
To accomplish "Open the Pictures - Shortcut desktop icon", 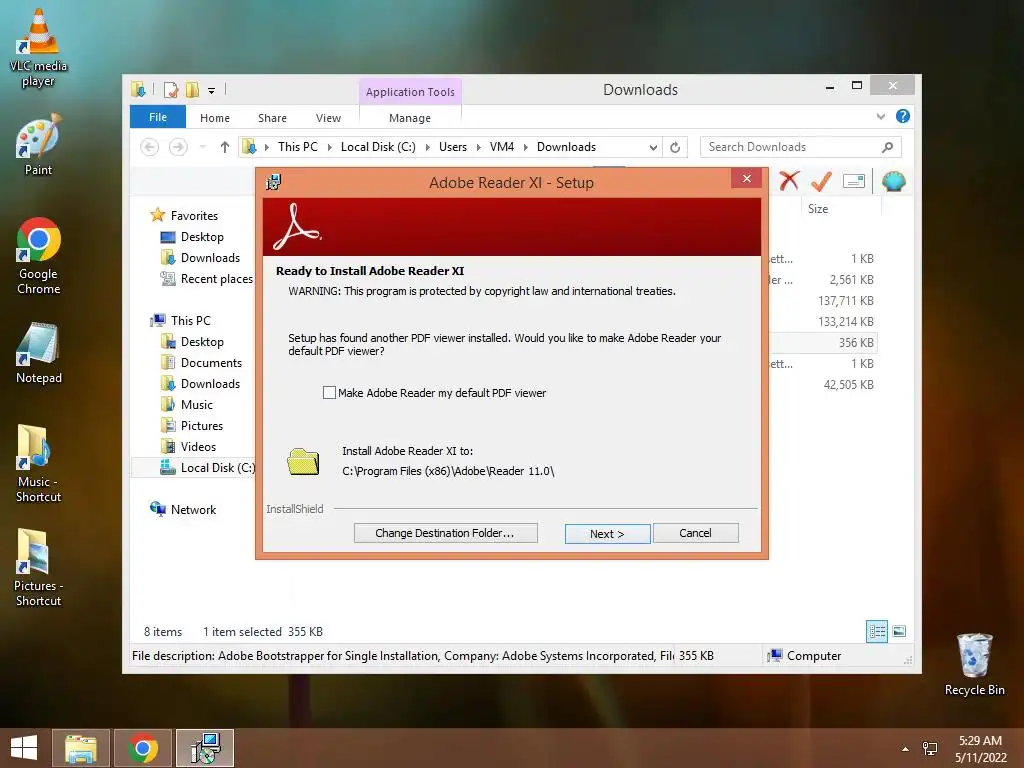I will (39, 568).
